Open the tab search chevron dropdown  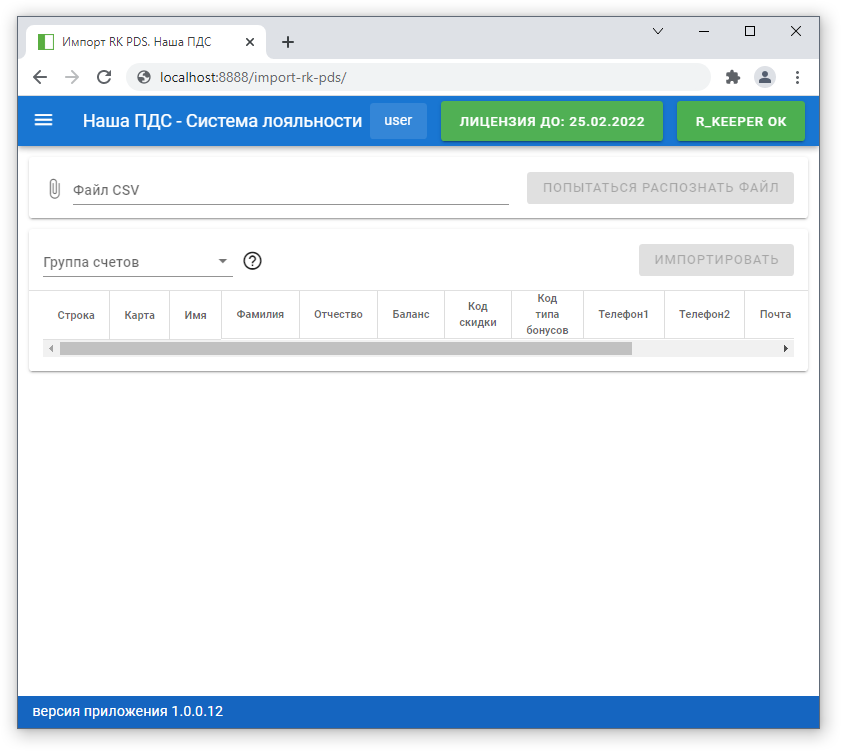pos(658,31)
